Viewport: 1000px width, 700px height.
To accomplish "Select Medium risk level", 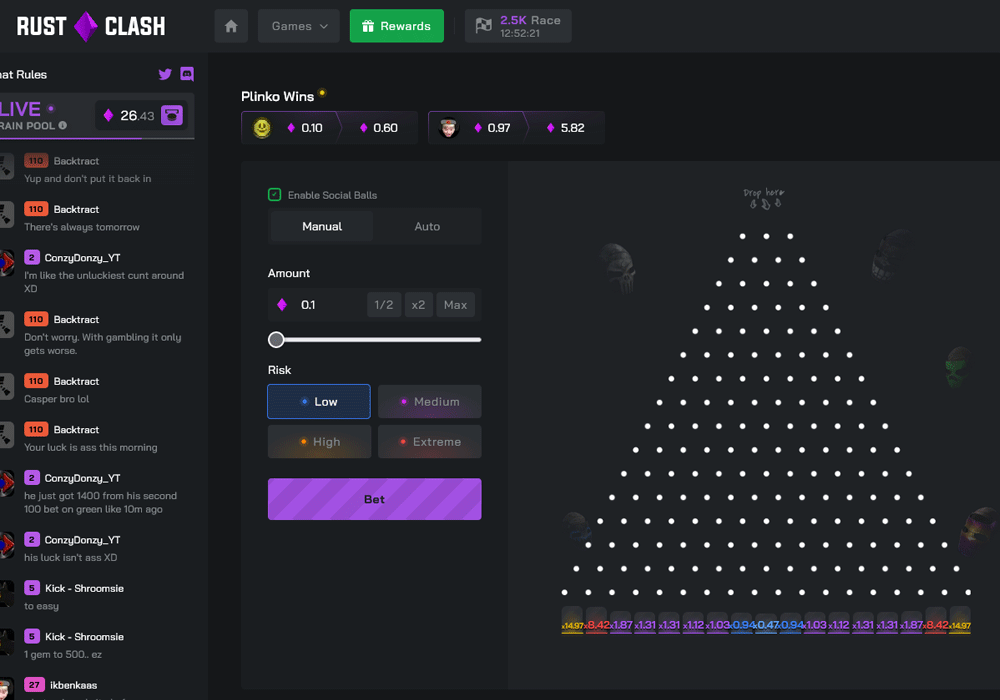I will (x=430, y=402).
